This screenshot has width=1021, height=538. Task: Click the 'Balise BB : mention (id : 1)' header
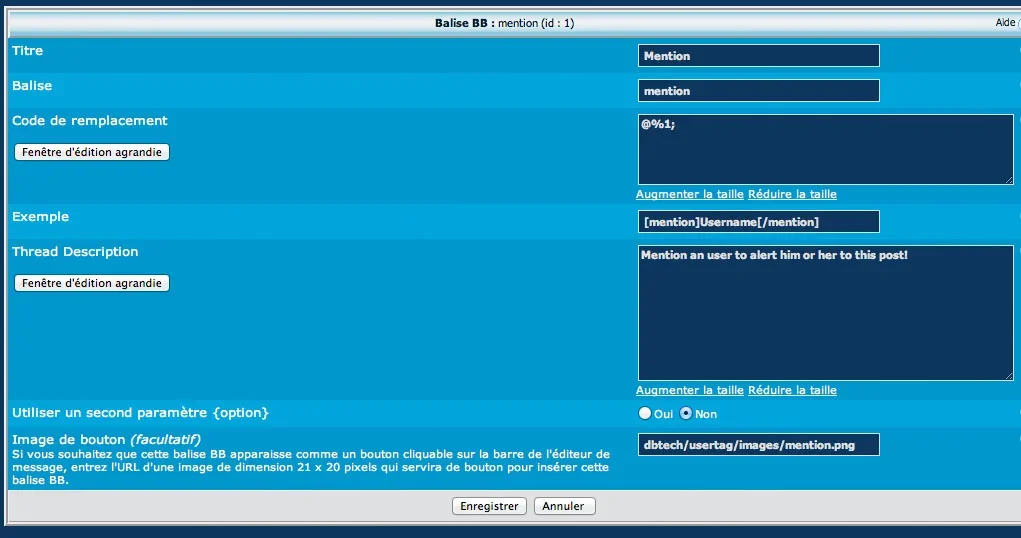tap(505, 23)
